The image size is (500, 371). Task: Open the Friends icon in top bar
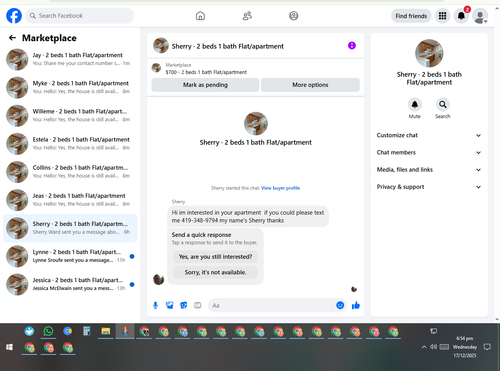point(247,16)
